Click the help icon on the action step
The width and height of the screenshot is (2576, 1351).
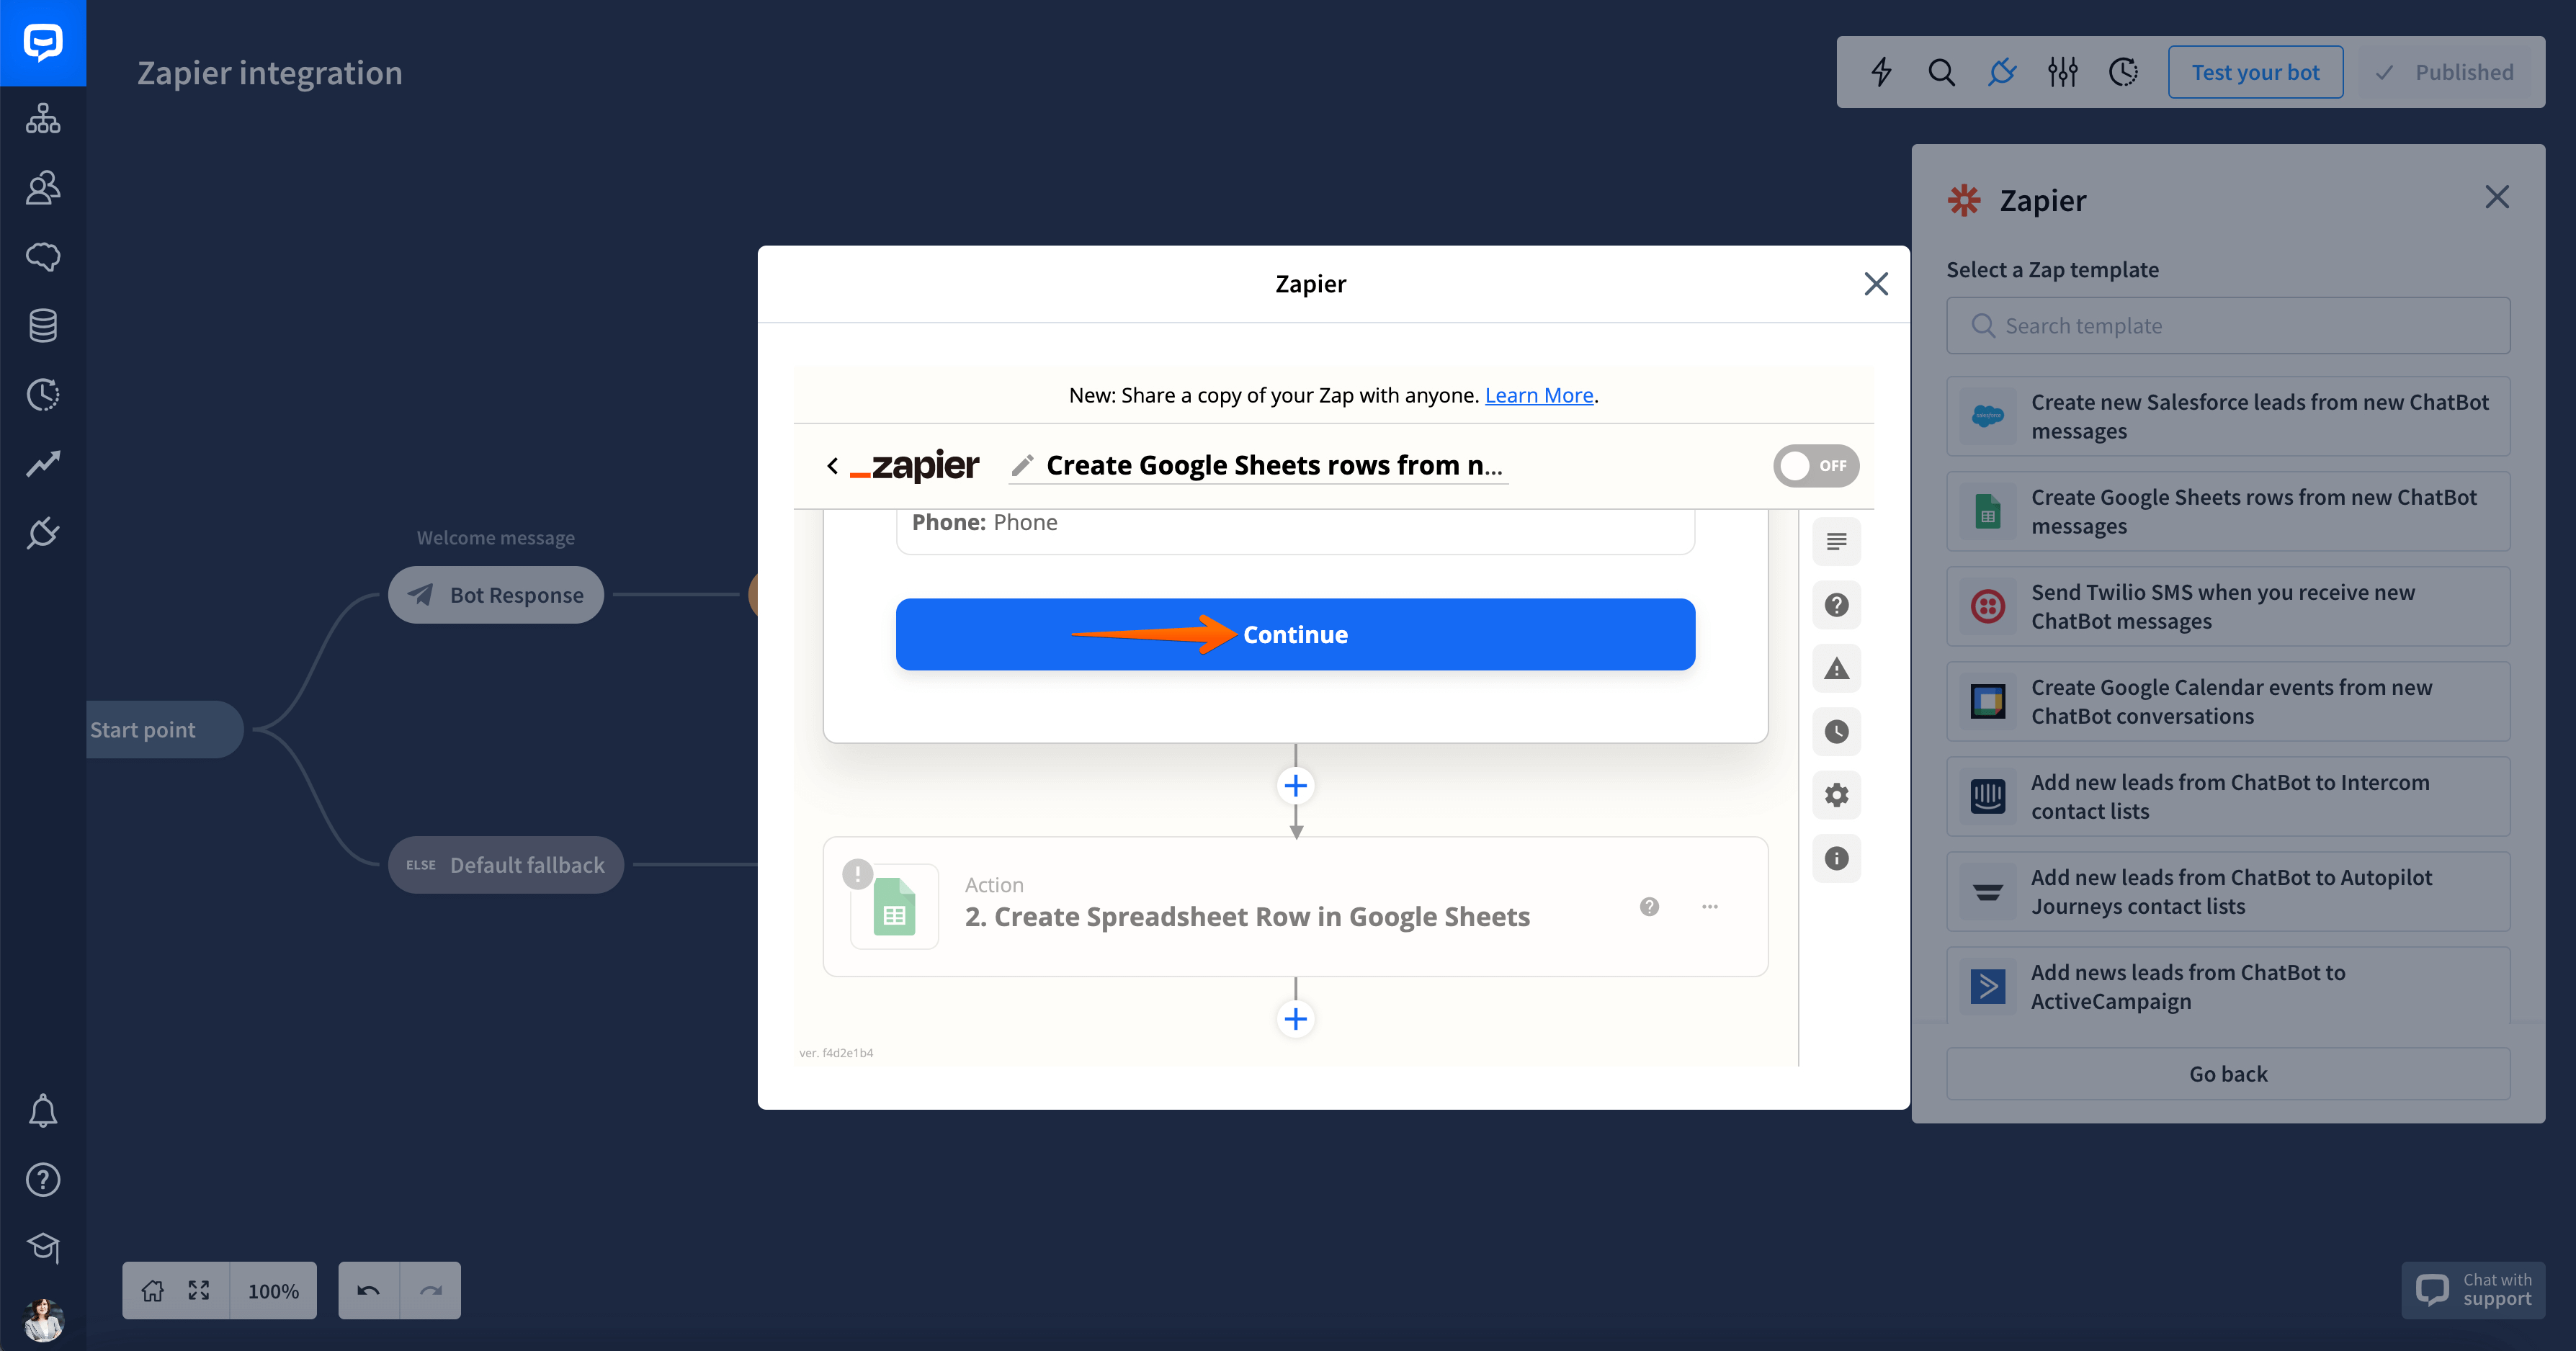(1649, 907)
